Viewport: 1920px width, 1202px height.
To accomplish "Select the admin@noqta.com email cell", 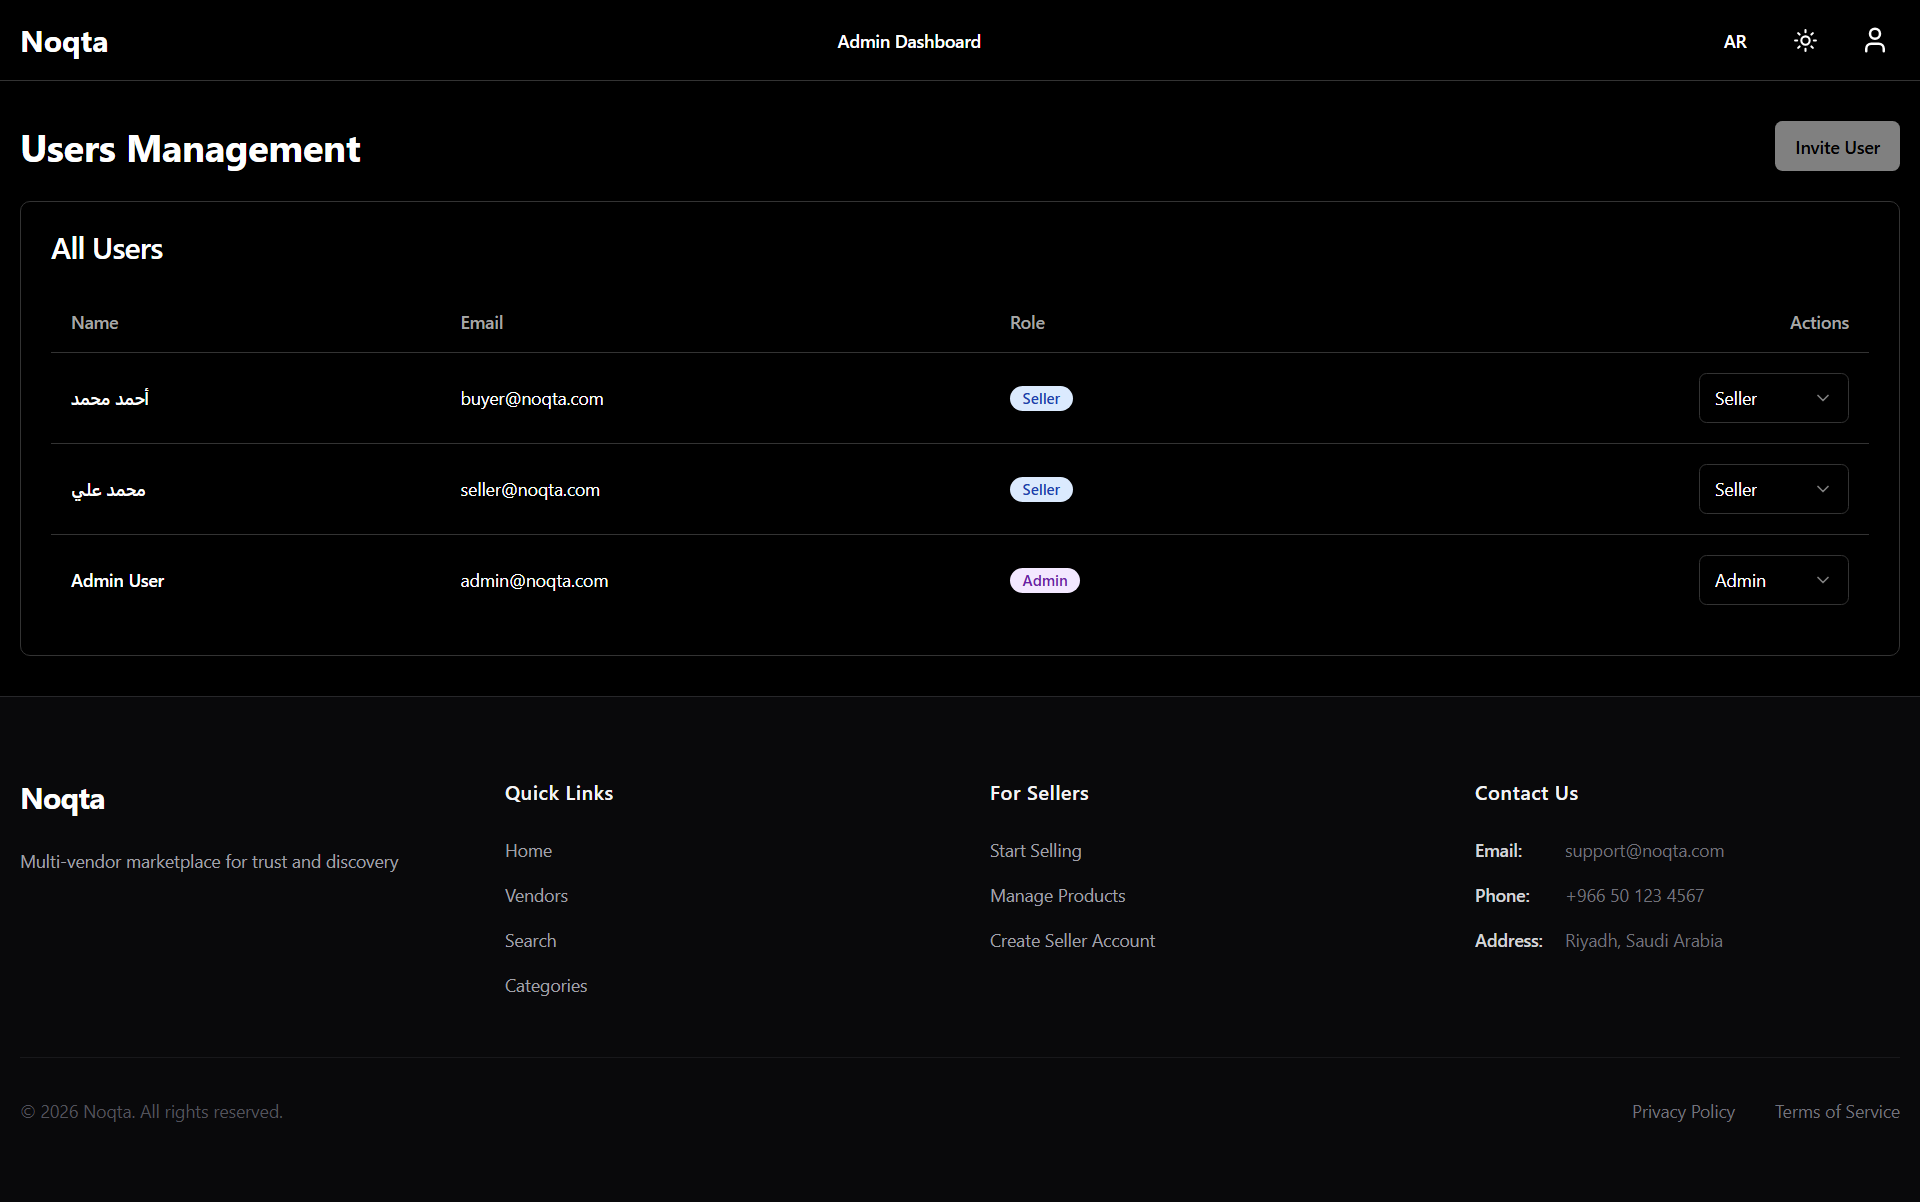I will 534,580.
